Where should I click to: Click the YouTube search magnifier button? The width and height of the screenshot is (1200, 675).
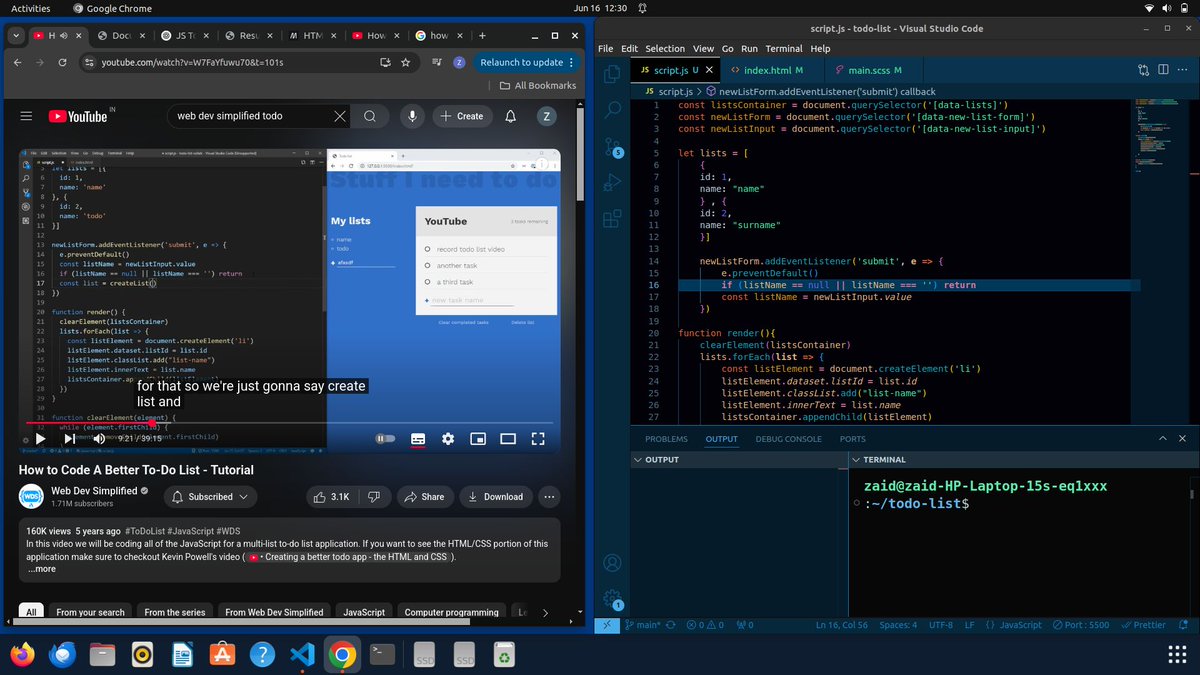coord(369,116)
